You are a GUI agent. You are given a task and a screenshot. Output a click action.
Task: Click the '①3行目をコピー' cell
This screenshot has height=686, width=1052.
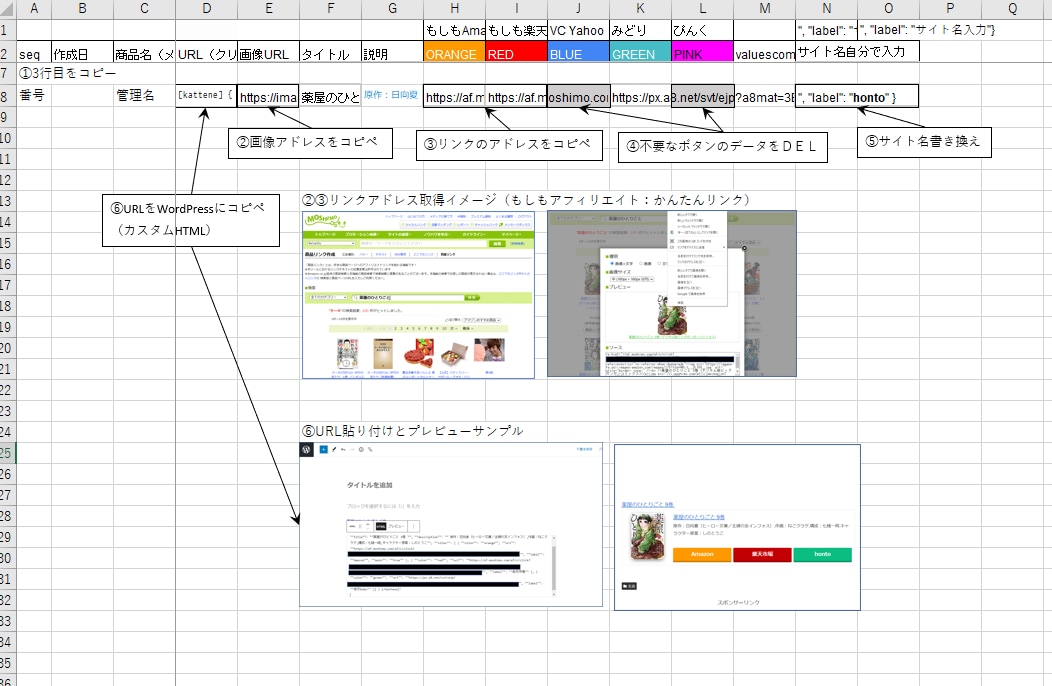(67, 73)
